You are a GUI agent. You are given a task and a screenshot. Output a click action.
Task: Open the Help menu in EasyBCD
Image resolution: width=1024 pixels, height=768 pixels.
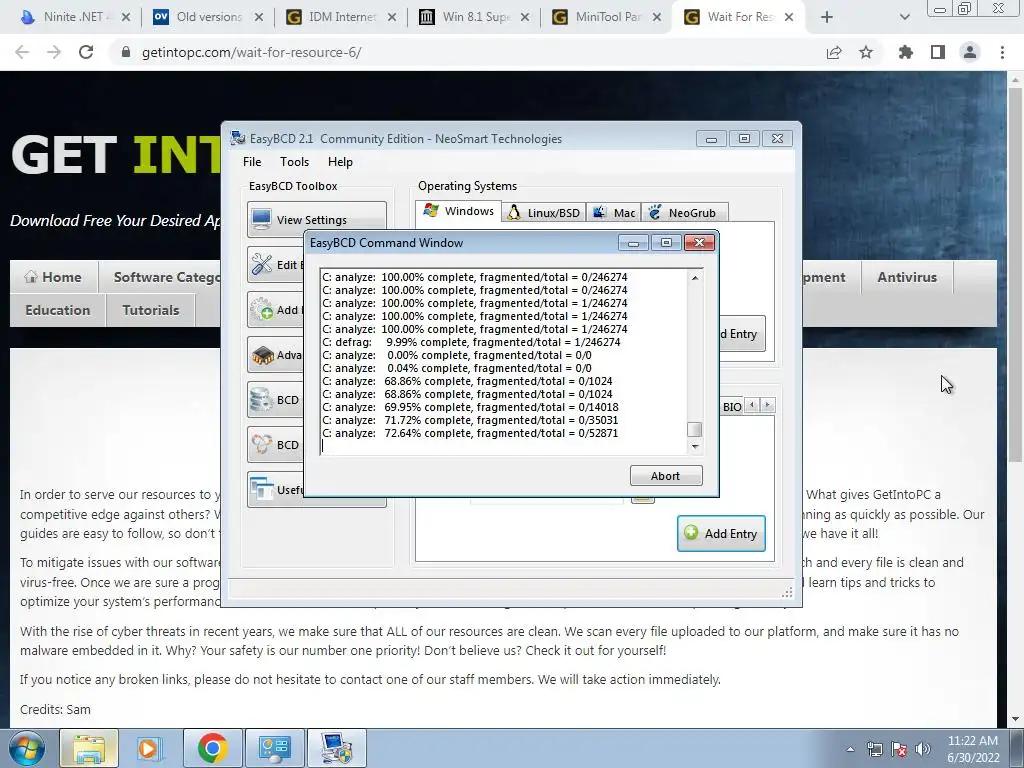coord(340,162)
